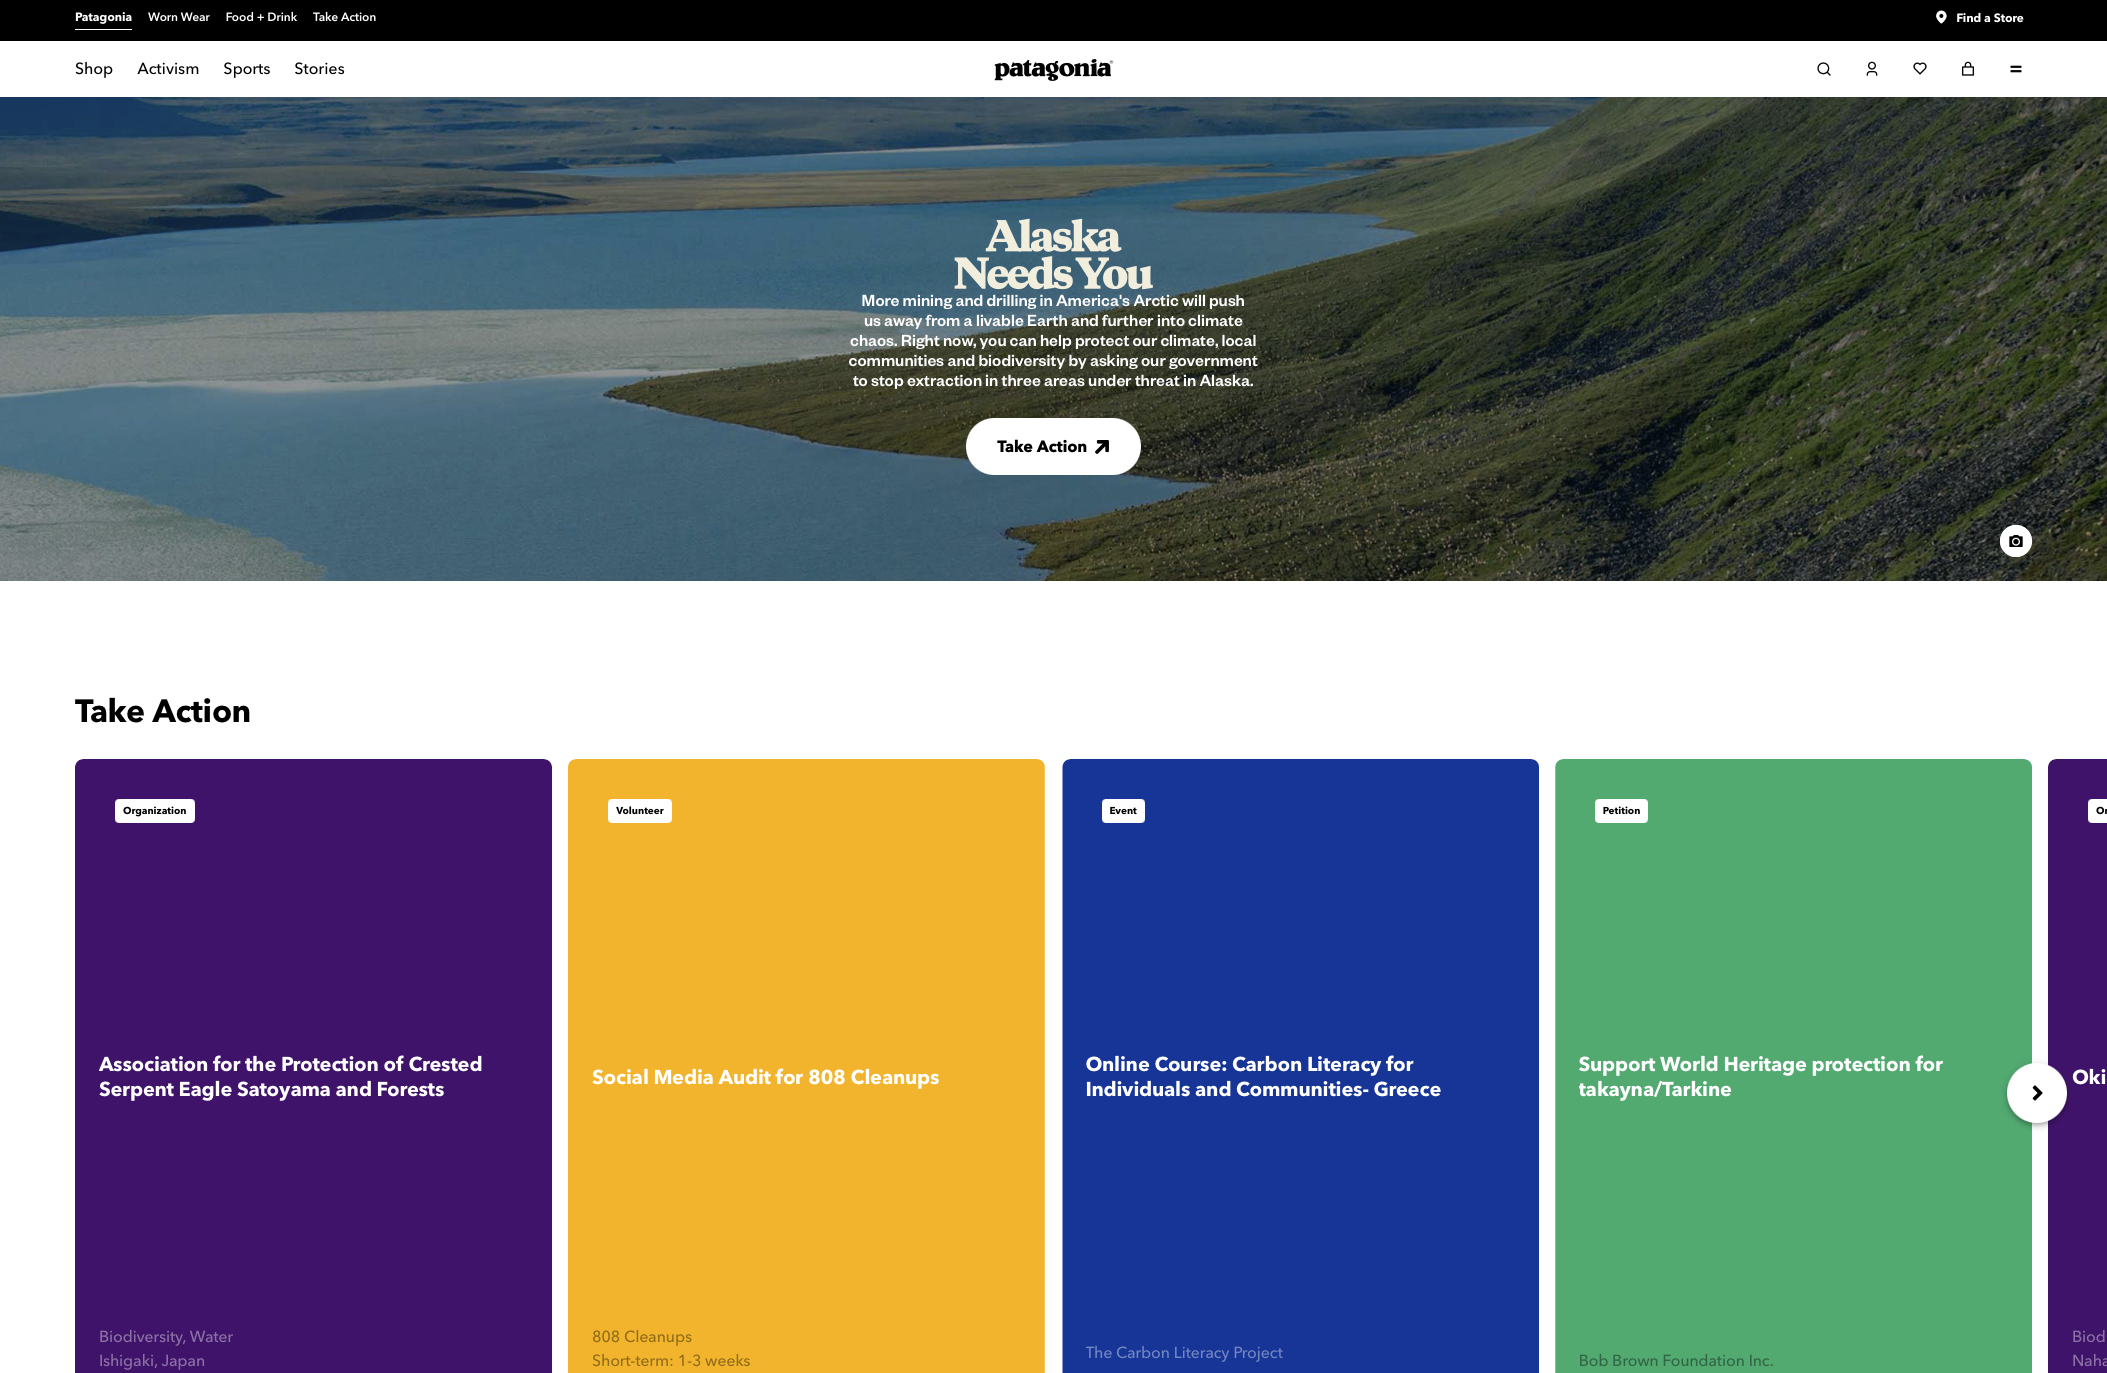This screenshot has height=1373, width=2107.
Task: Click '808 Cleanups' organization text
Action: pyautogui.click(x=642, y=1337)
